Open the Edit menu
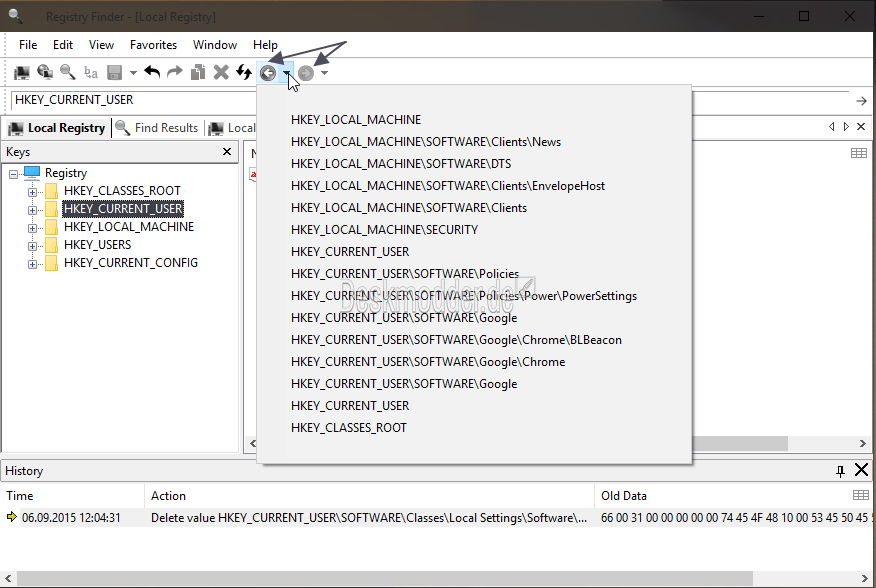This screenshot has width=876, height=588. tap(63, 45)
